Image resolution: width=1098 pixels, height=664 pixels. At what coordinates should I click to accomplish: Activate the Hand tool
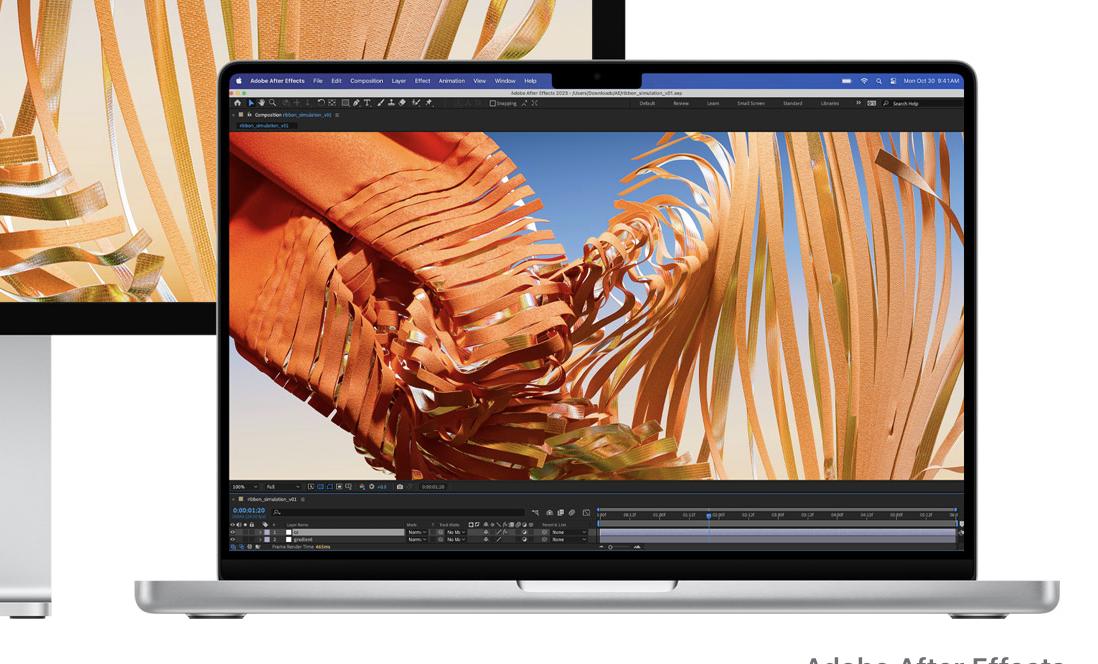tap(262, 102)
